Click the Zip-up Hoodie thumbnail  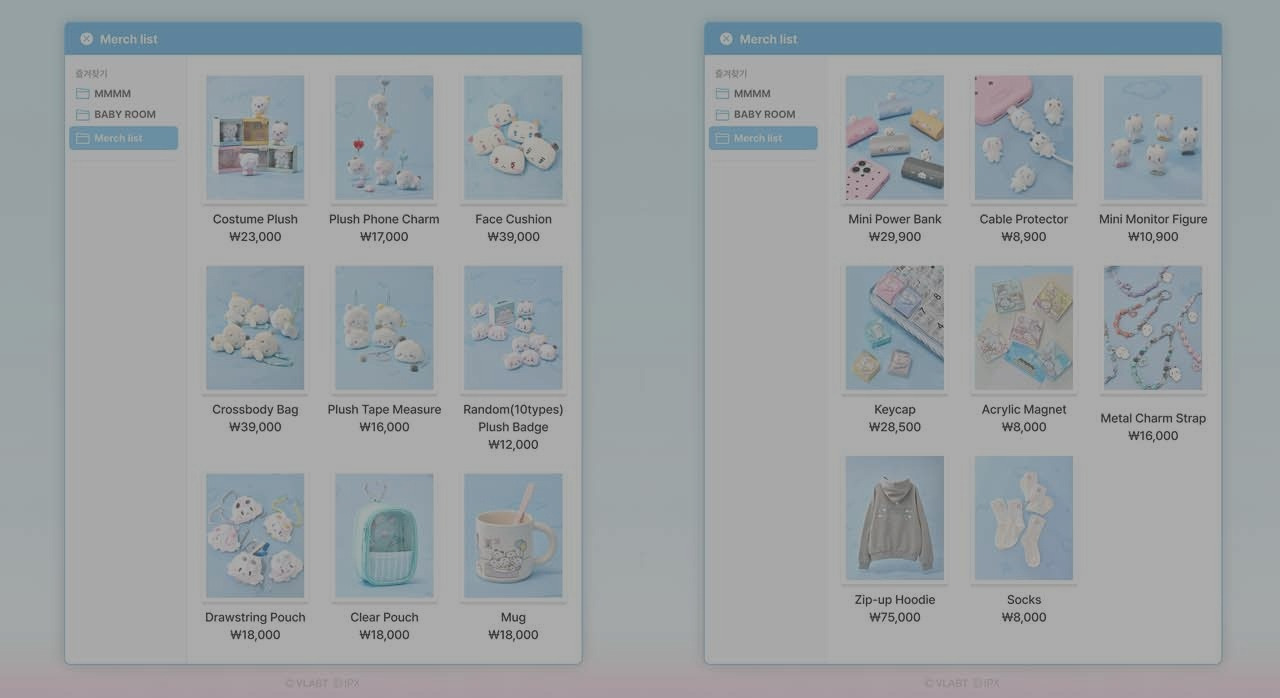894,518
